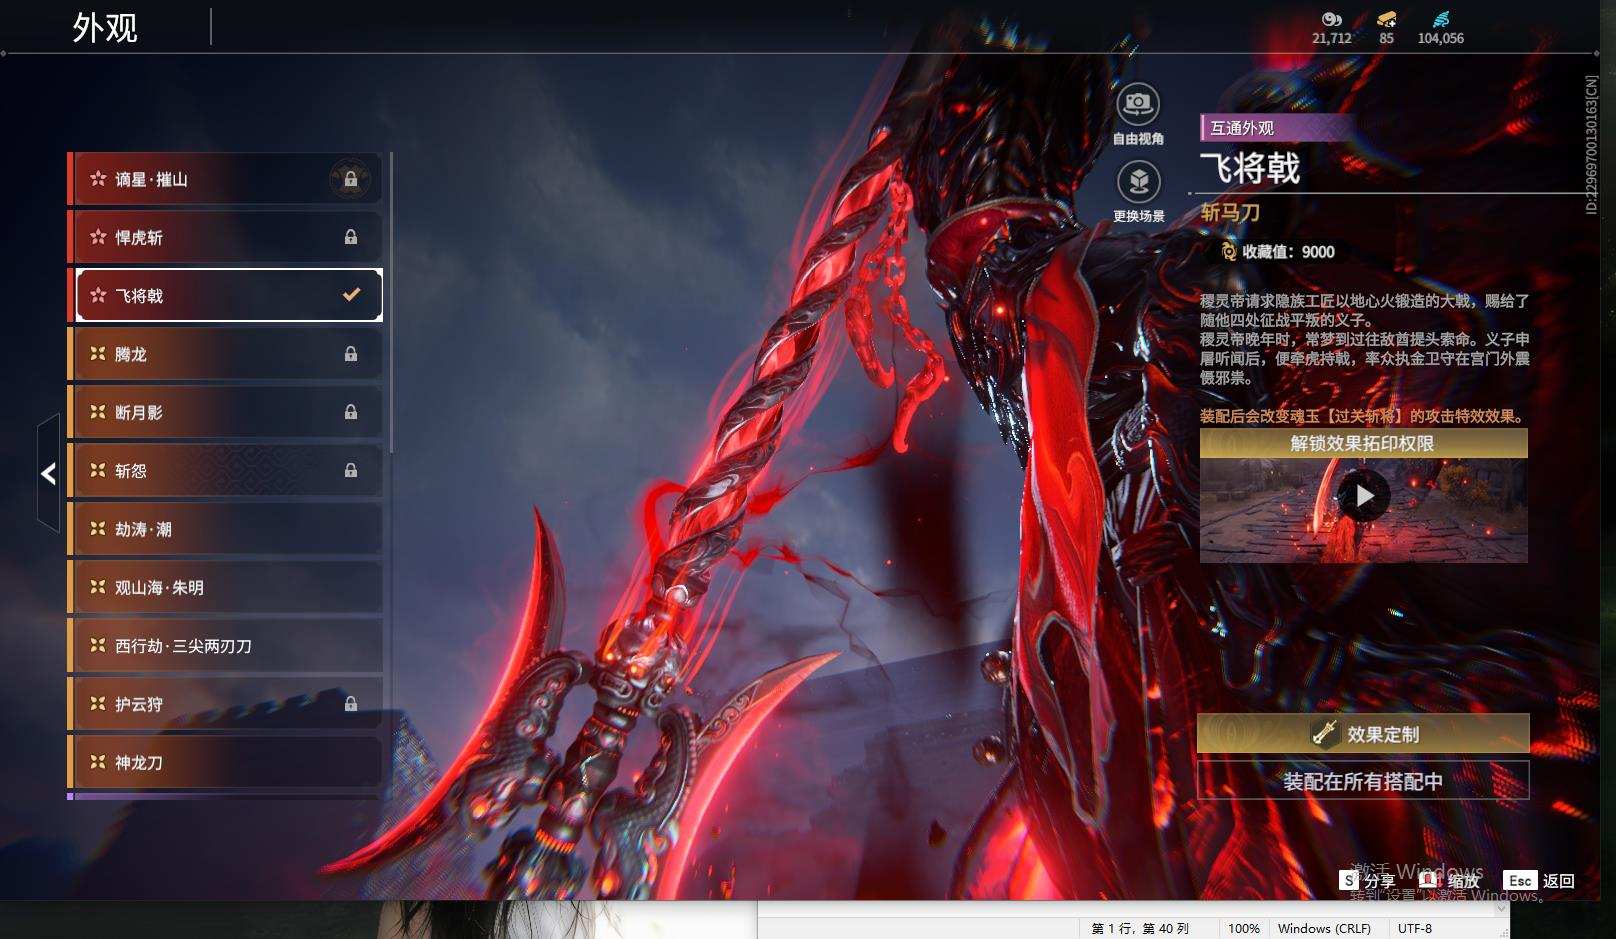The image size is (1616, 939).
Task: Click 装配在所有搭配中 button
Action: point(1364,781)
